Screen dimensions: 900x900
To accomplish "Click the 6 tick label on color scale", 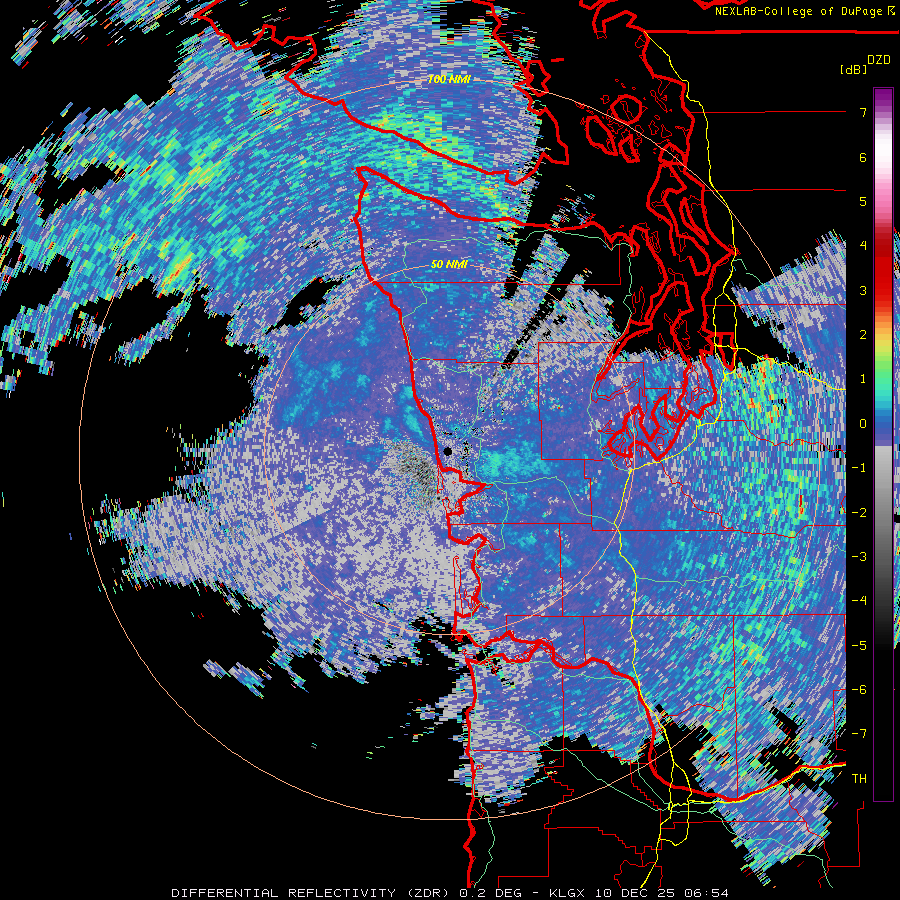I will point(863,157).
